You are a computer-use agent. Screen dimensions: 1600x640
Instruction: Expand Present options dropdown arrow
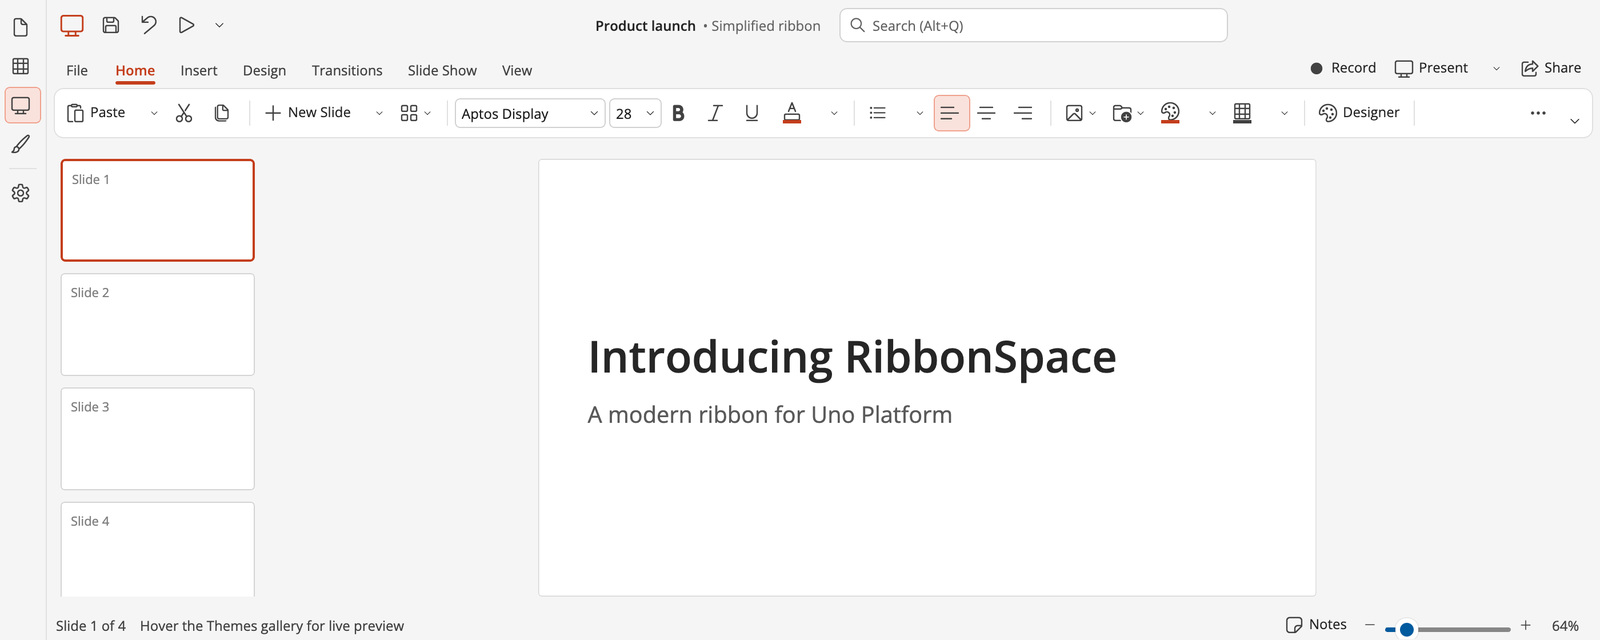[1497, 69]
